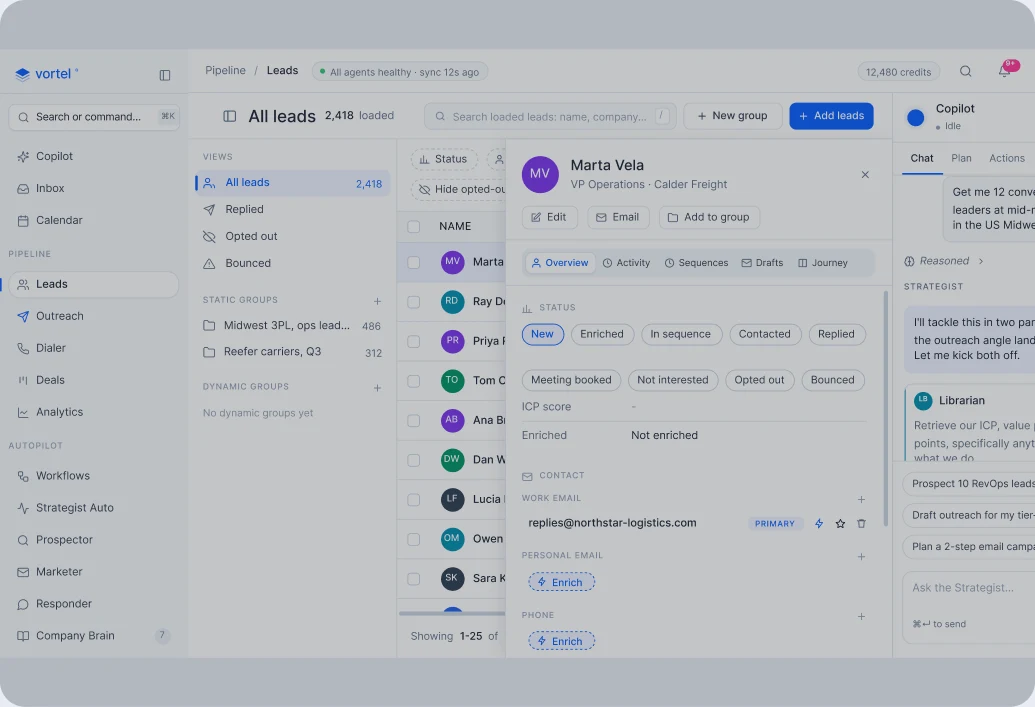Email Marta Vela button
The height and width of the screenshot is (707, 1035).
pyautogui.click(x=618, y=217)
